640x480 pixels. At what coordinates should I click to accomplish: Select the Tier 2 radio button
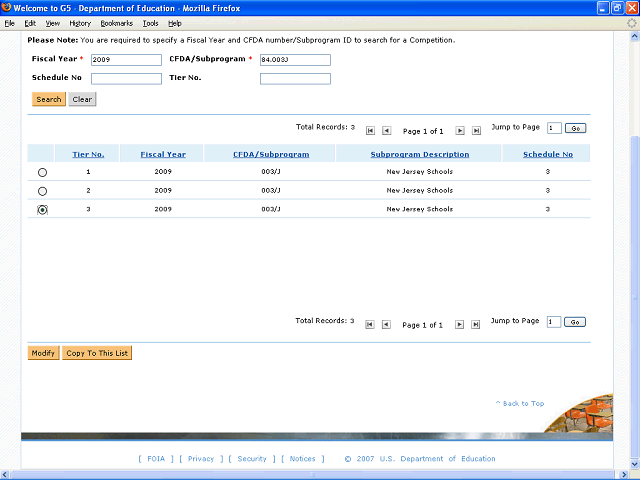click(x=42, y=191)
